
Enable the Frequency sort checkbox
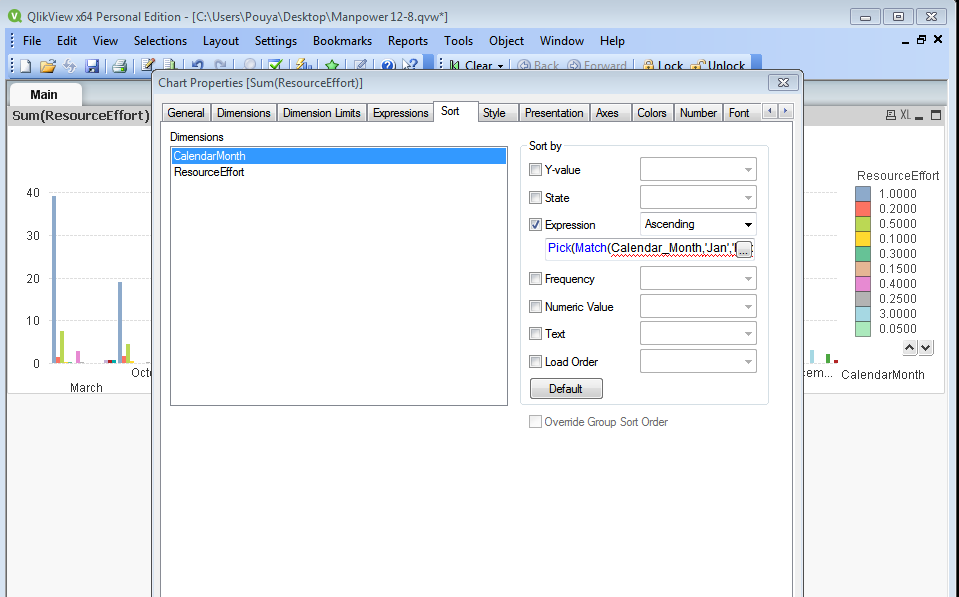535,278
